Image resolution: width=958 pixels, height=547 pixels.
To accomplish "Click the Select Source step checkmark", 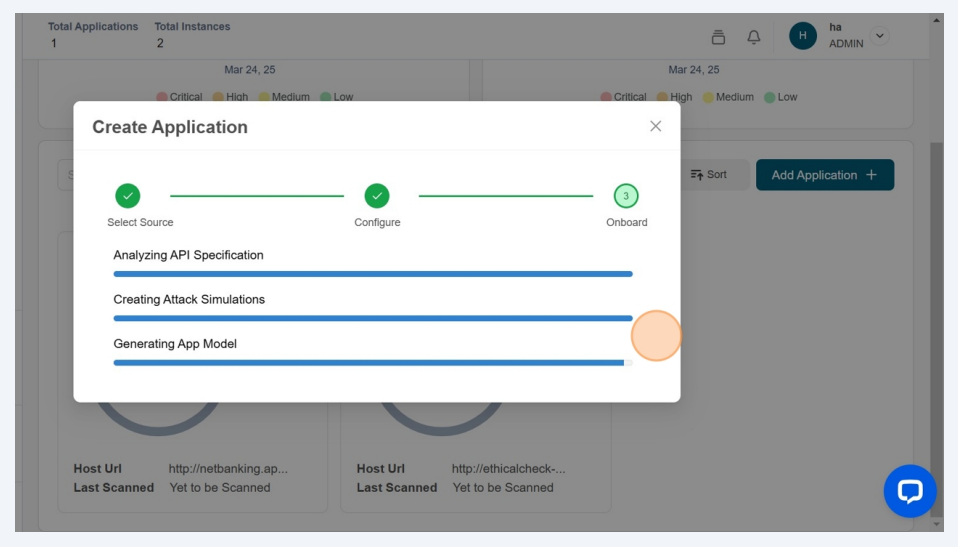I will (x=127, y=196).
